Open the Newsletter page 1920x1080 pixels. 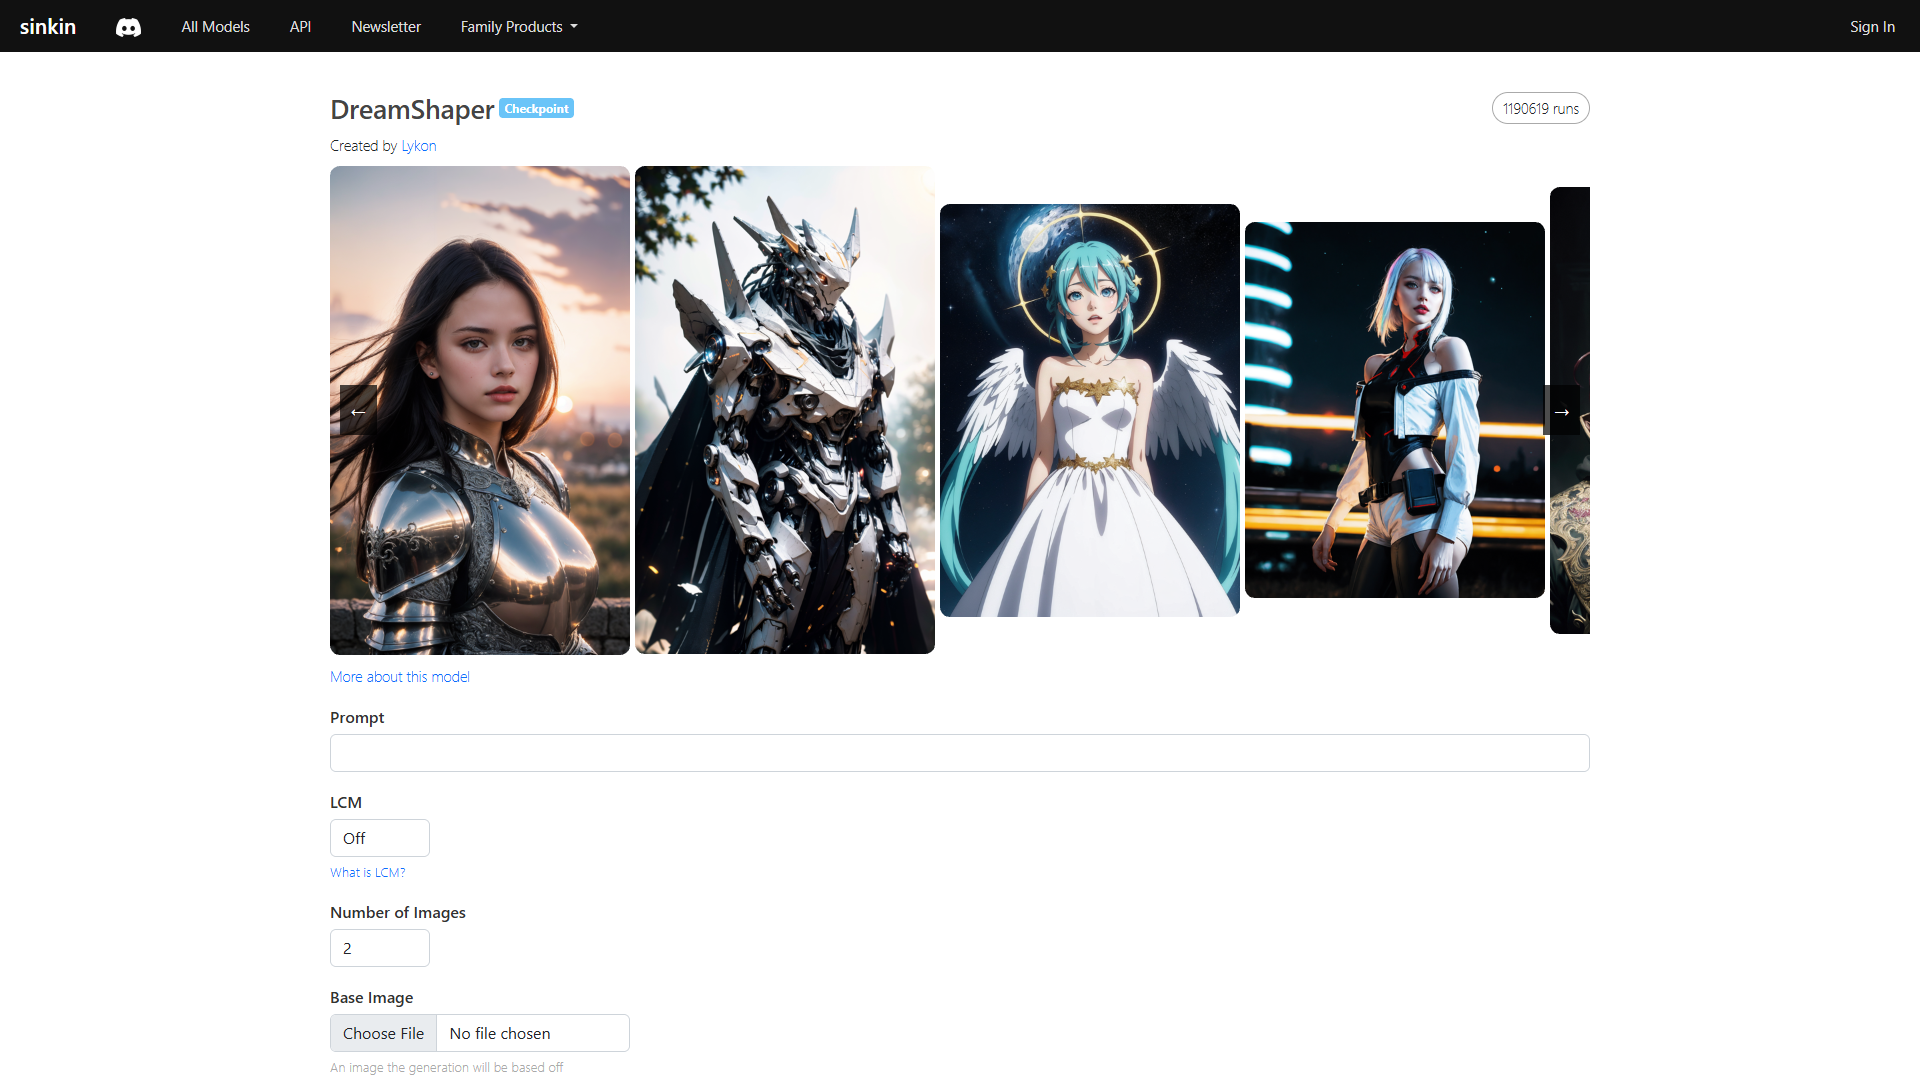pyautogui.click(x=386, y=27)
